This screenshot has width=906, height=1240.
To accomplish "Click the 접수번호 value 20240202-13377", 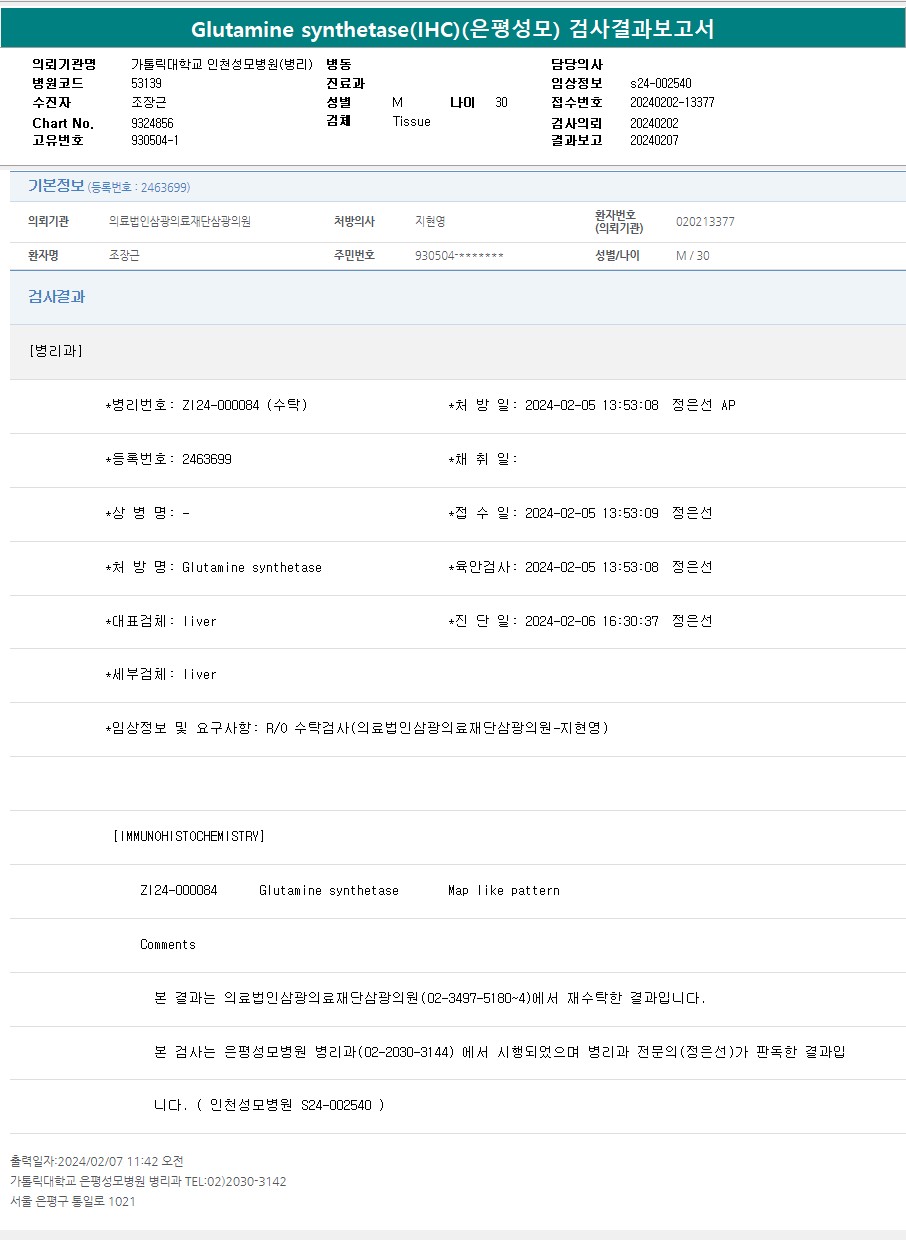I will point(672,102).
